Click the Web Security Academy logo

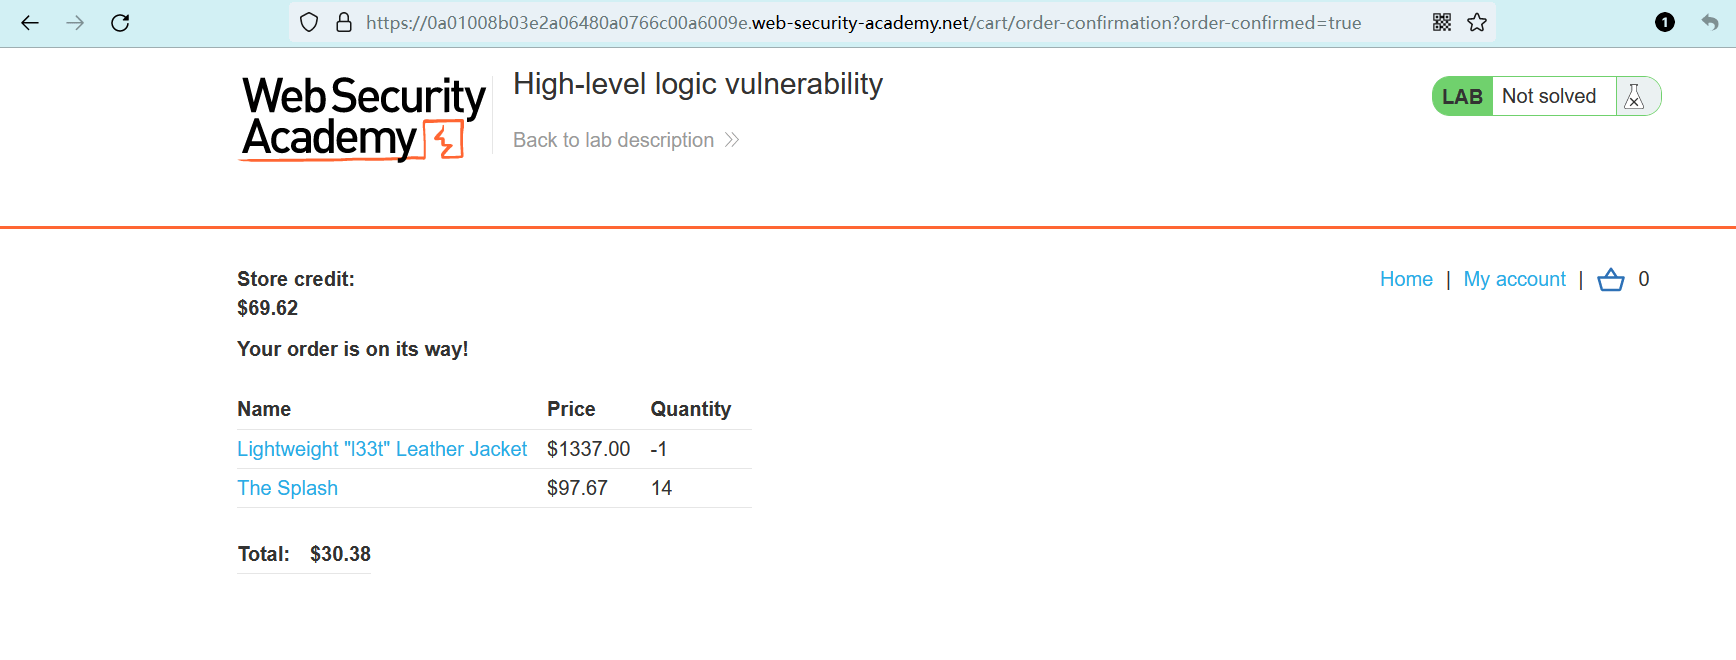click(364, 118)
